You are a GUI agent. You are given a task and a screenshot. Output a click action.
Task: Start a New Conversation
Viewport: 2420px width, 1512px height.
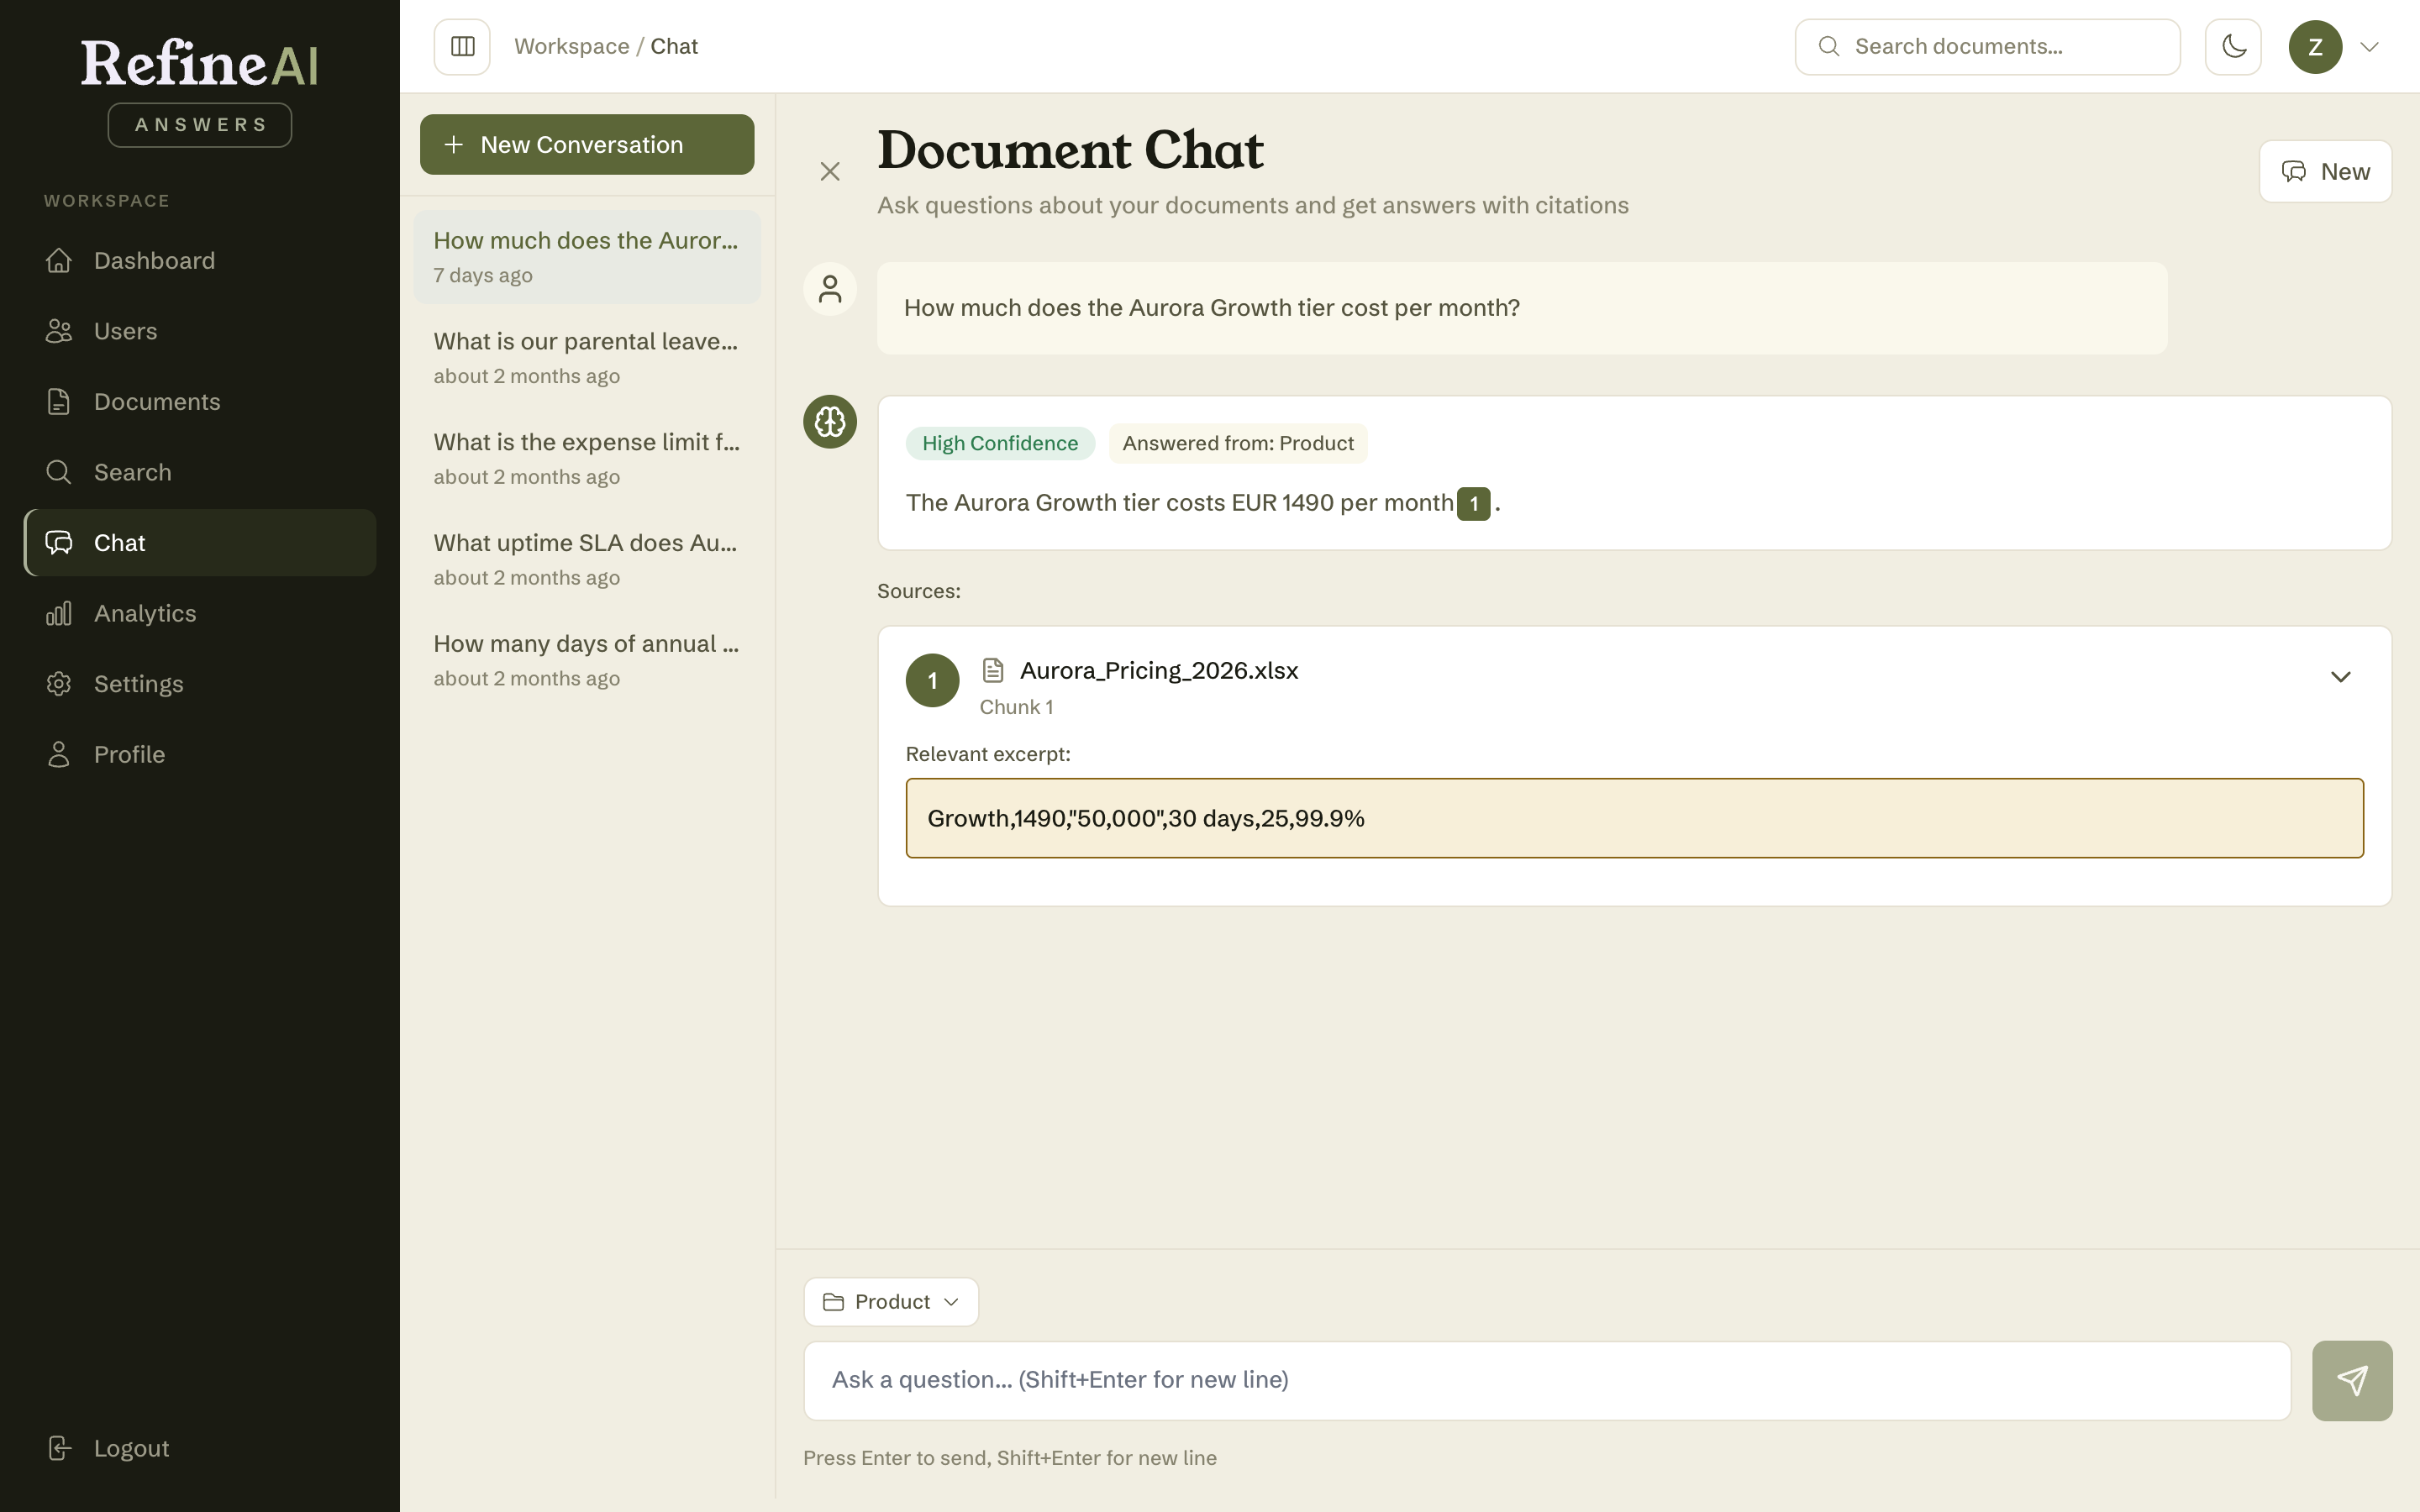pyautogui.click(x=587, y=144)
